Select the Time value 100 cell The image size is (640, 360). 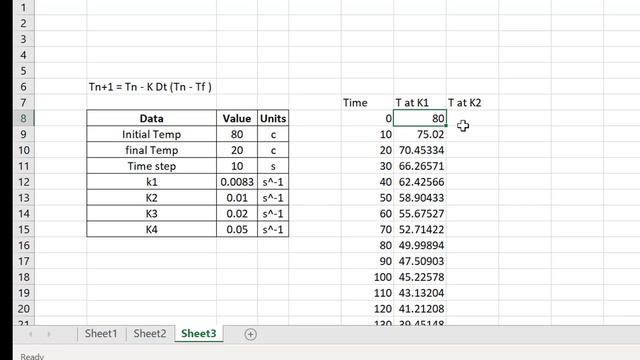367,277
